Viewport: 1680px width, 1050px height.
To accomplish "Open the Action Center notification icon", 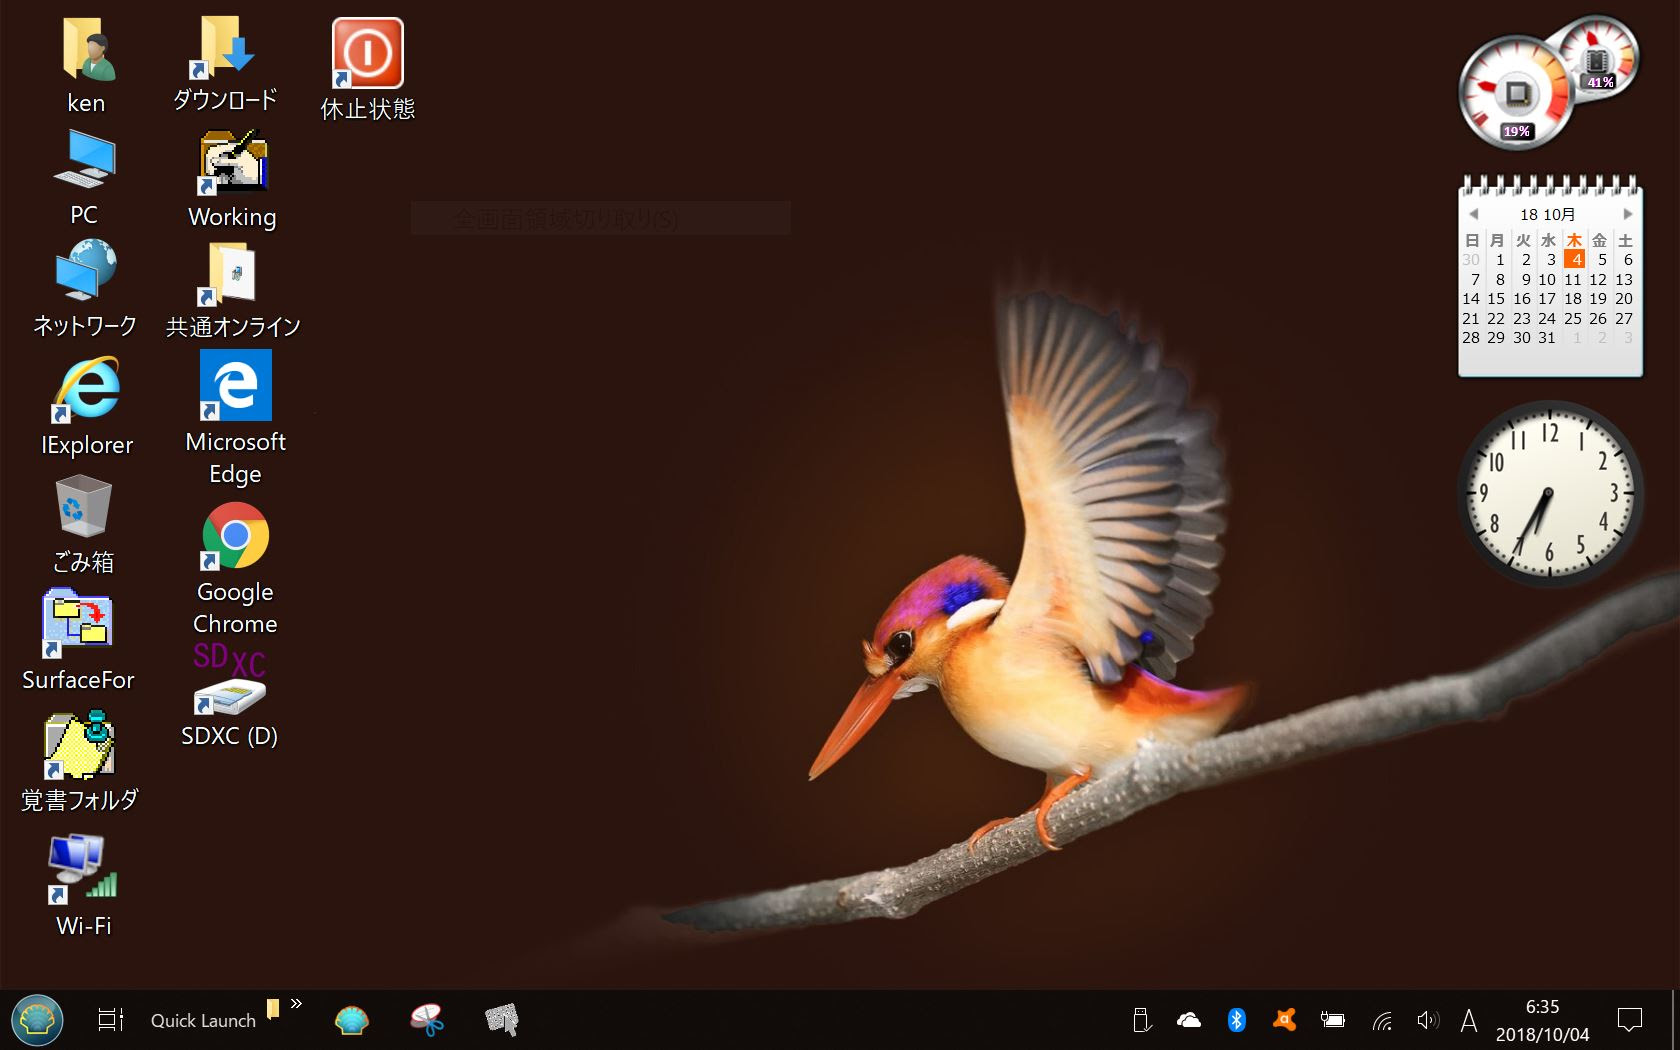I will tap(1630, 1020).
